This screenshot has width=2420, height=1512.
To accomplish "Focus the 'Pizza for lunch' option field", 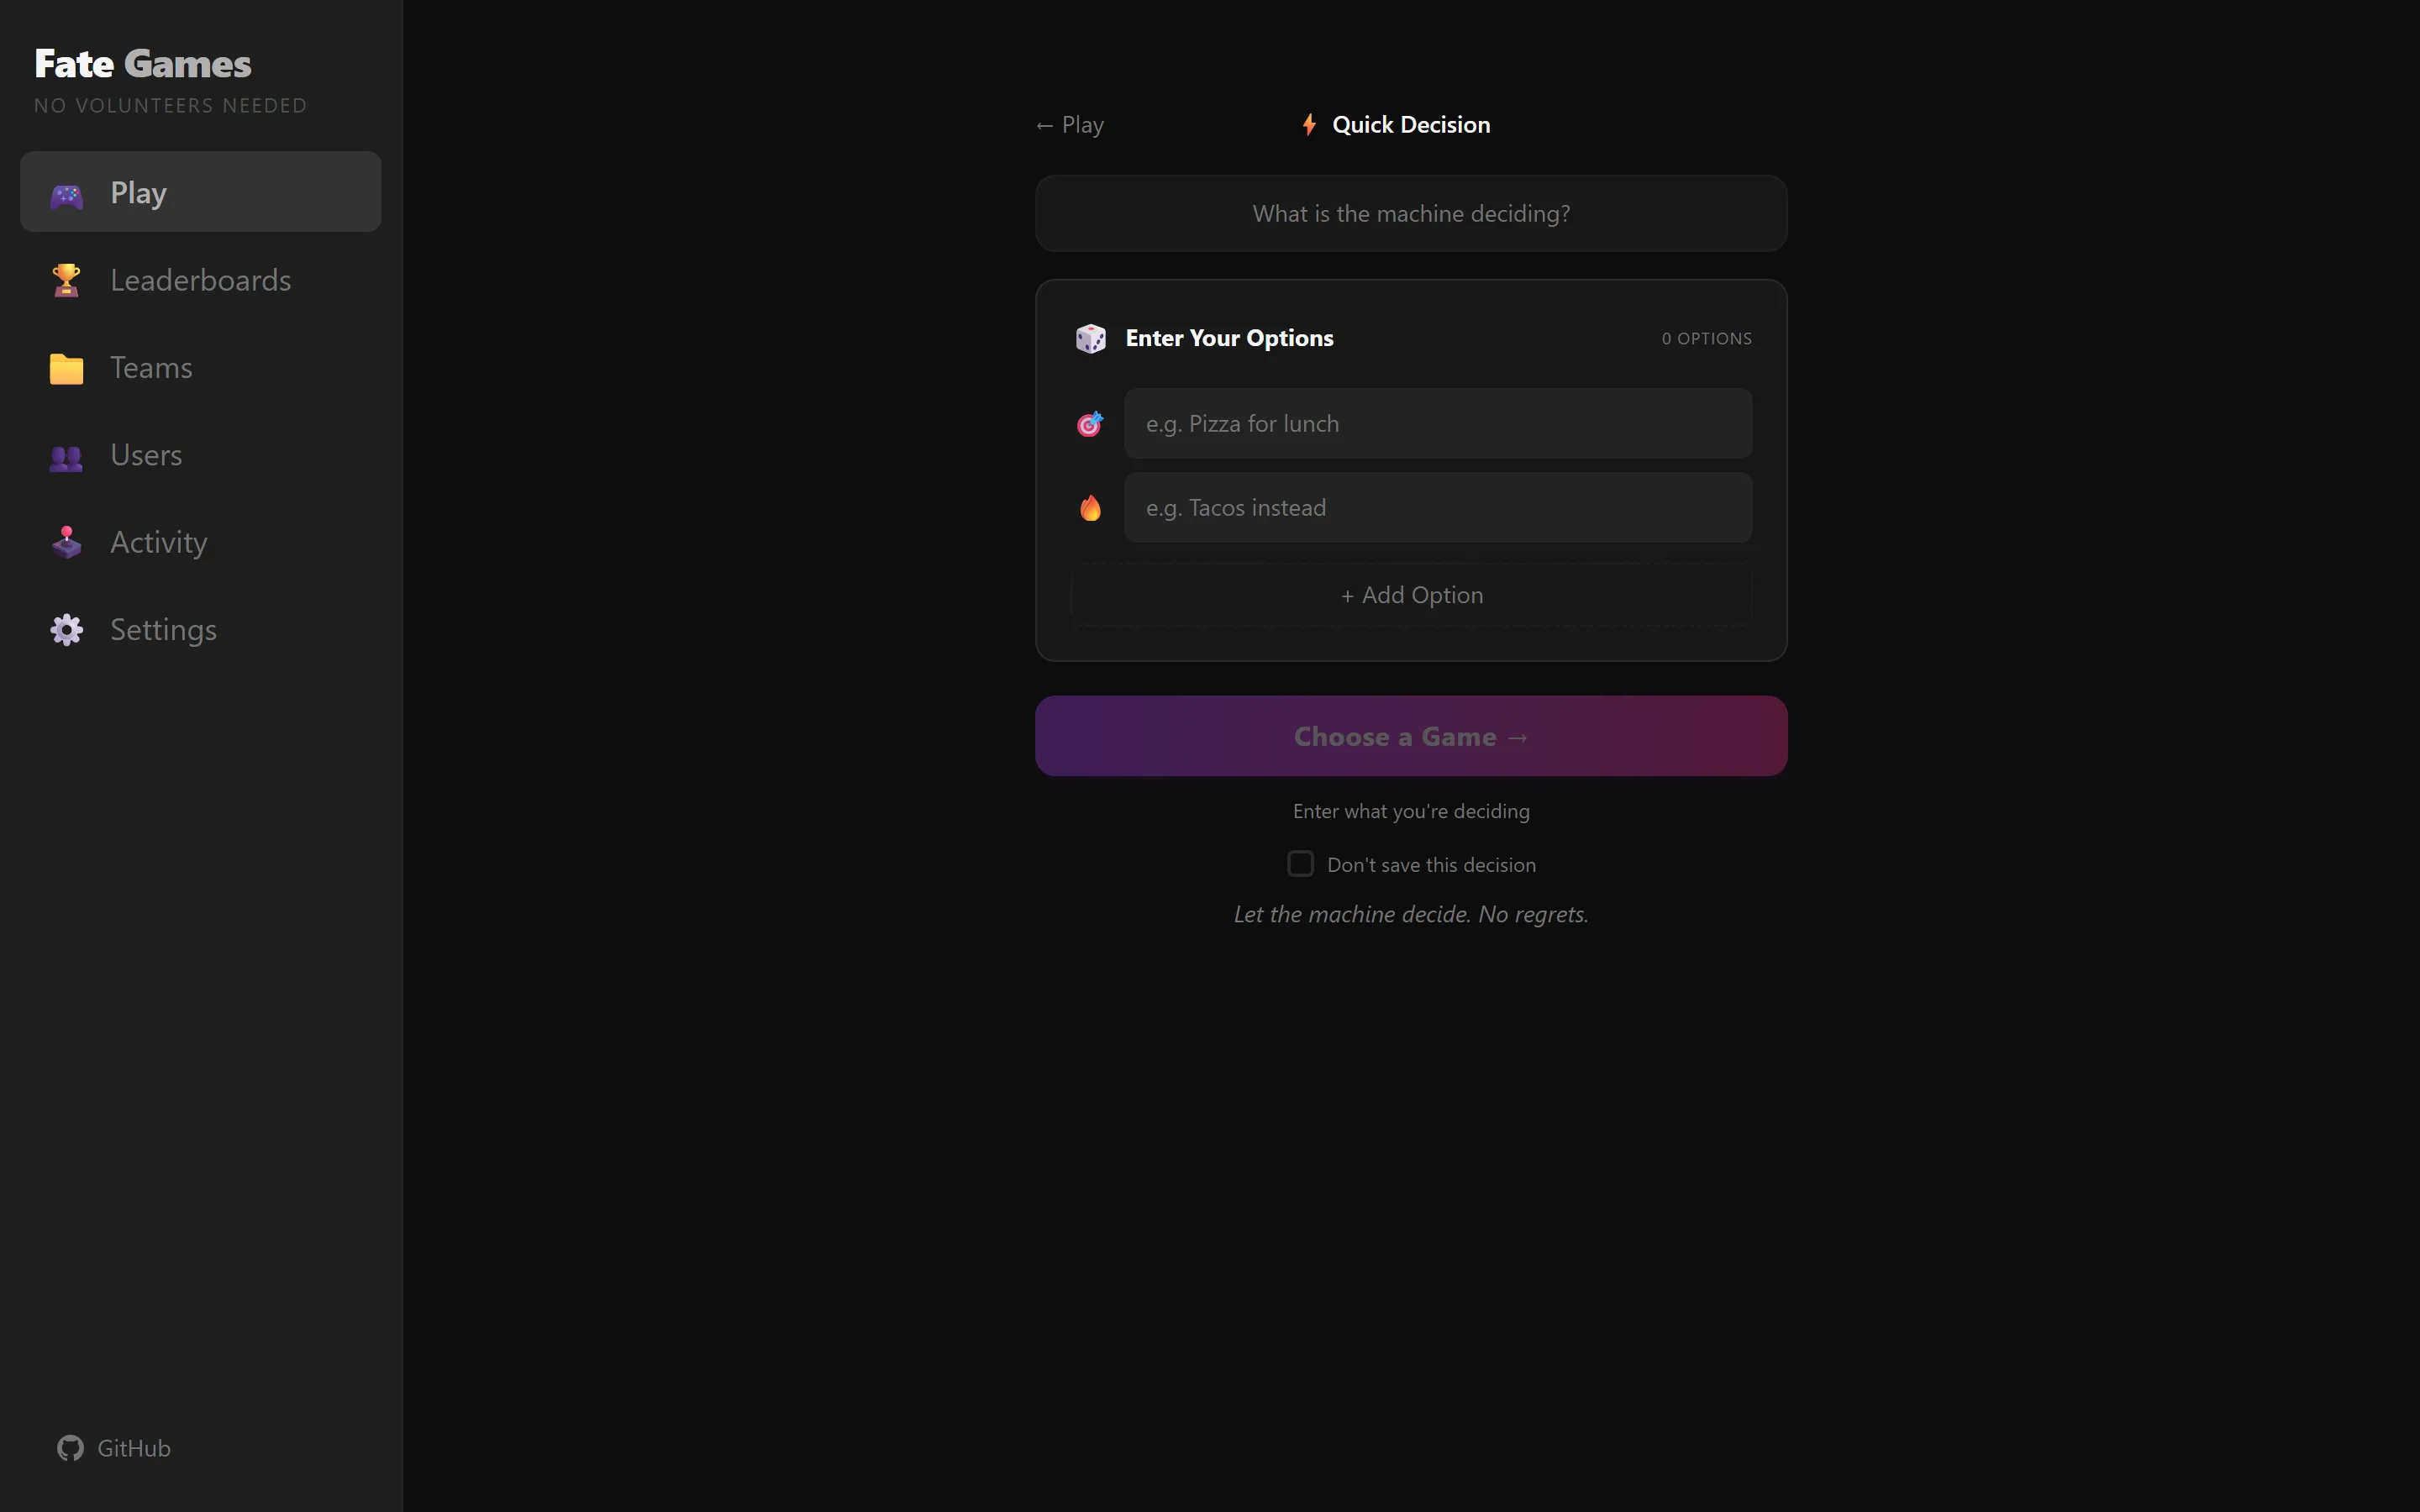I will (x=1437, y=424).
